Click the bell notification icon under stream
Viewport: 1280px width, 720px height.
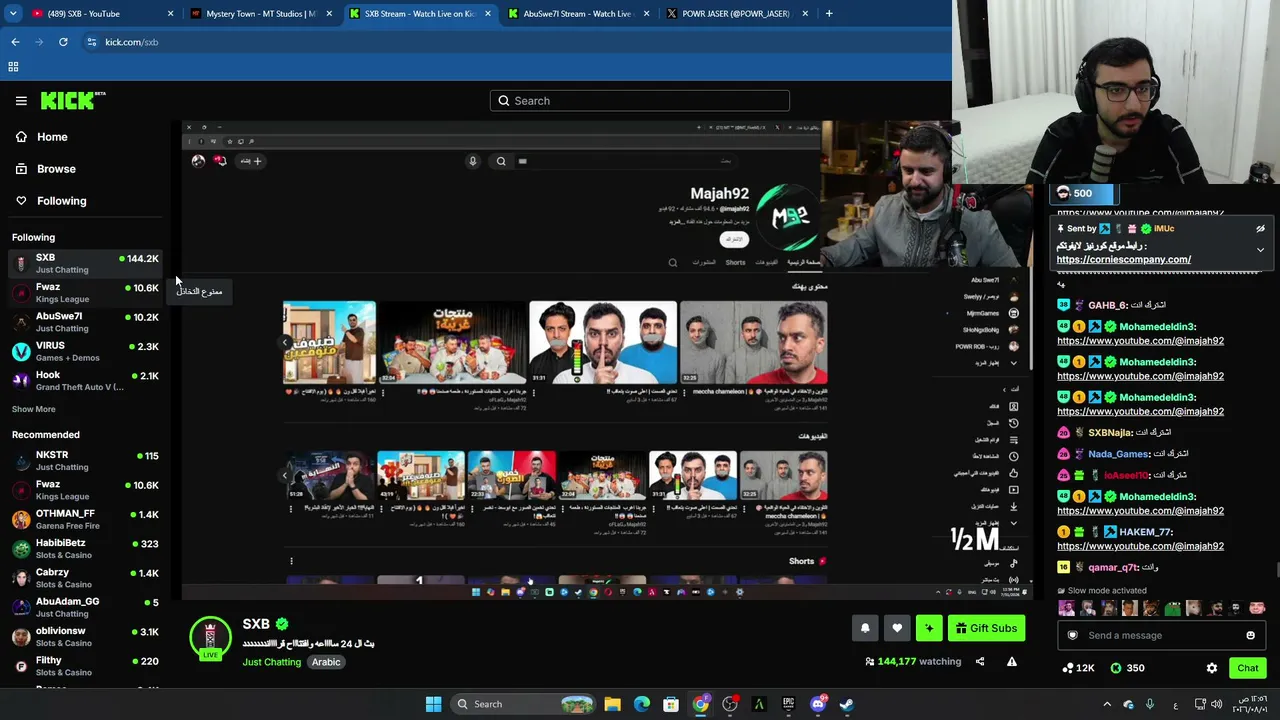click(865, 628)
